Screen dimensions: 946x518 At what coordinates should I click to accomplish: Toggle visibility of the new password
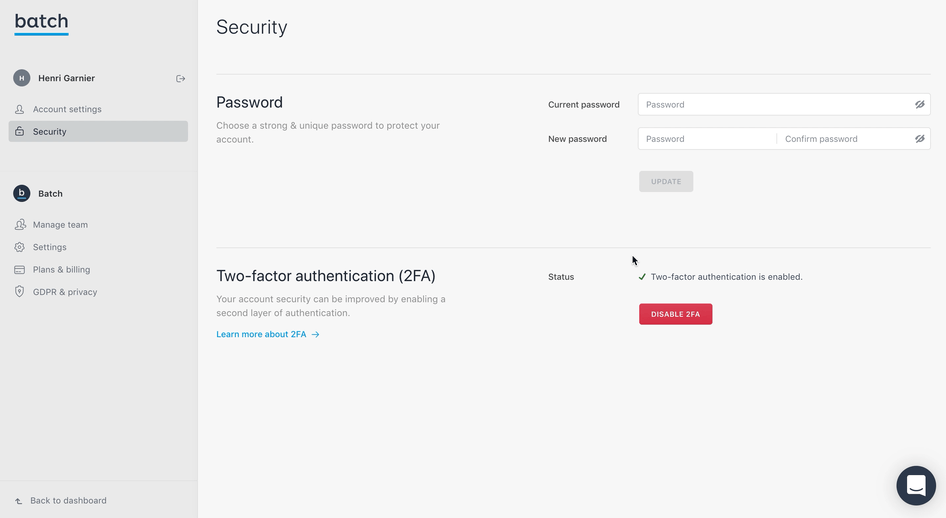click(919, 139)
